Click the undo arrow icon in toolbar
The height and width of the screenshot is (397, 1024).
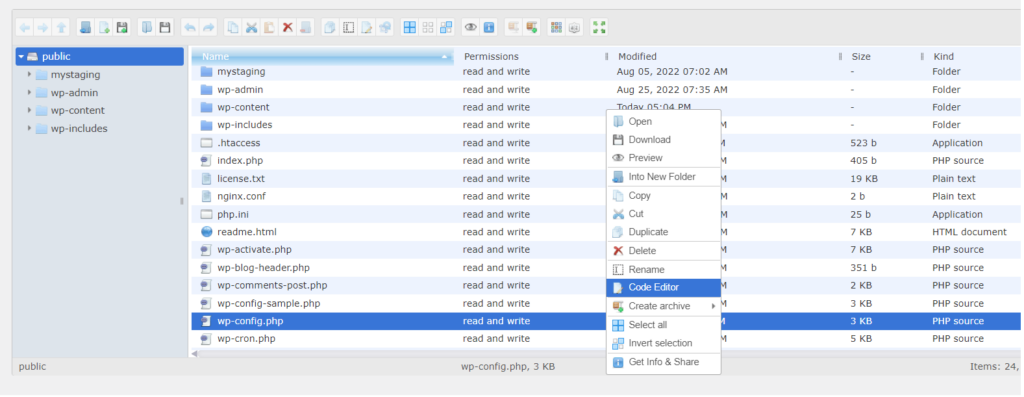coord(190,27)
